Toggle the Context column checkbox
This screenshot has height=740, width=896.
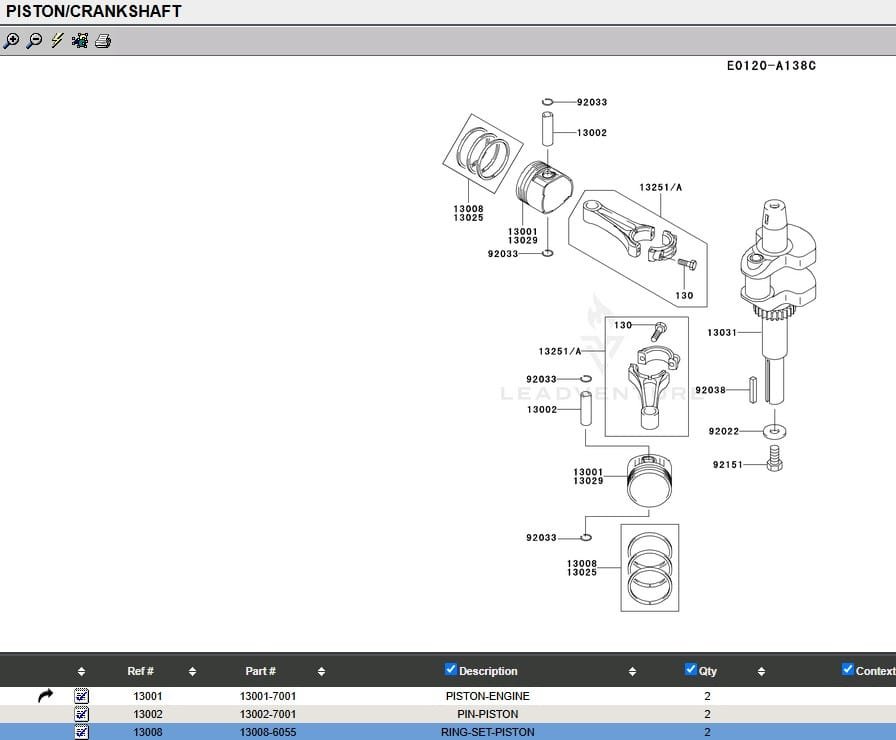point(848,670)
